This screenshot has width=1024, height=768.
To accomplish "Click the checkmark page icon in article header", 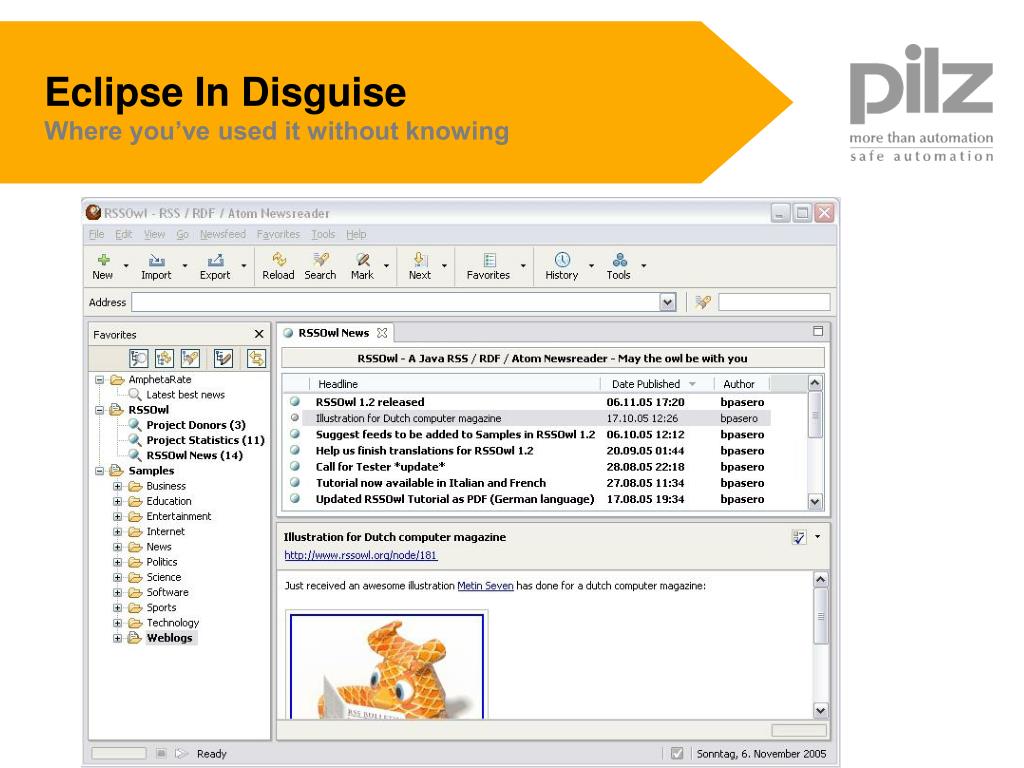I will [799, 537].
